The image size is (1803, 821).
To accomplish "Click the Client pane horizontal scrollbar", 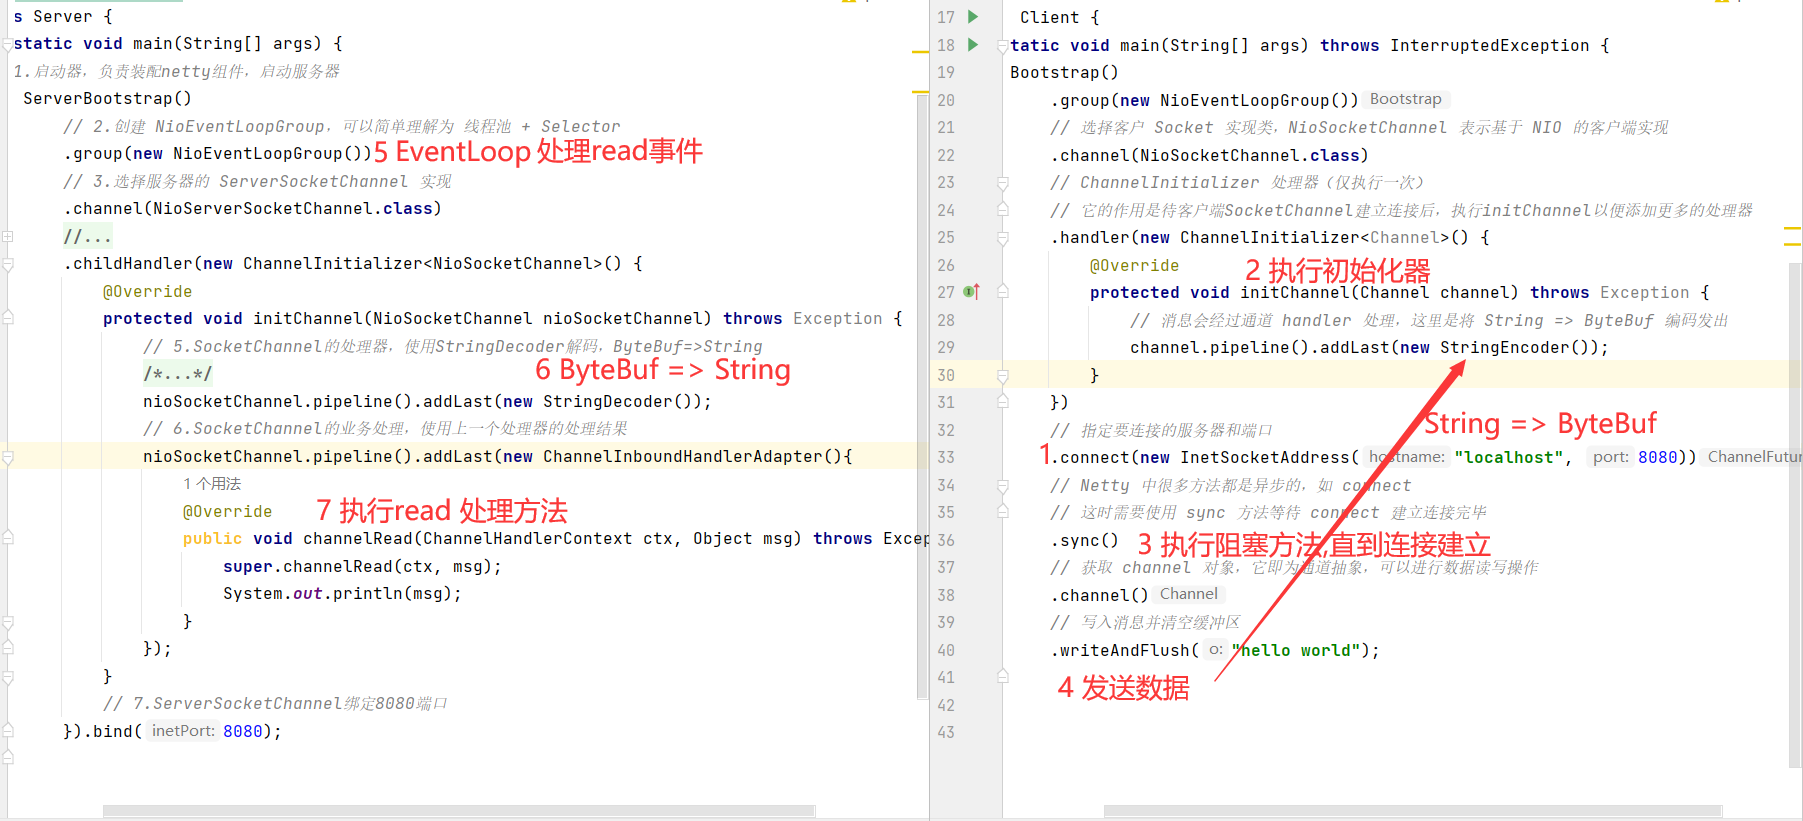I will (x=1412, y=811).
